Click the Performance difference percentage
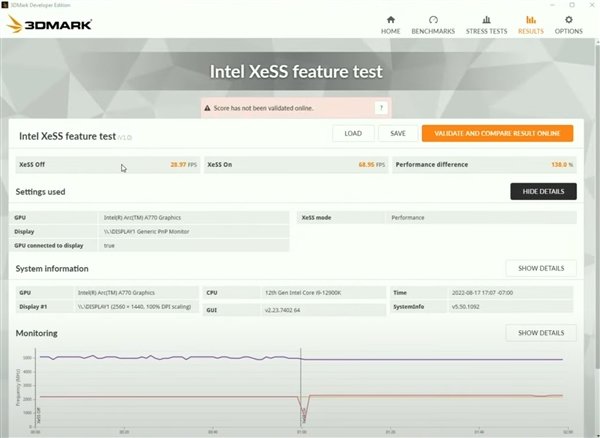 tap(562, 165)
